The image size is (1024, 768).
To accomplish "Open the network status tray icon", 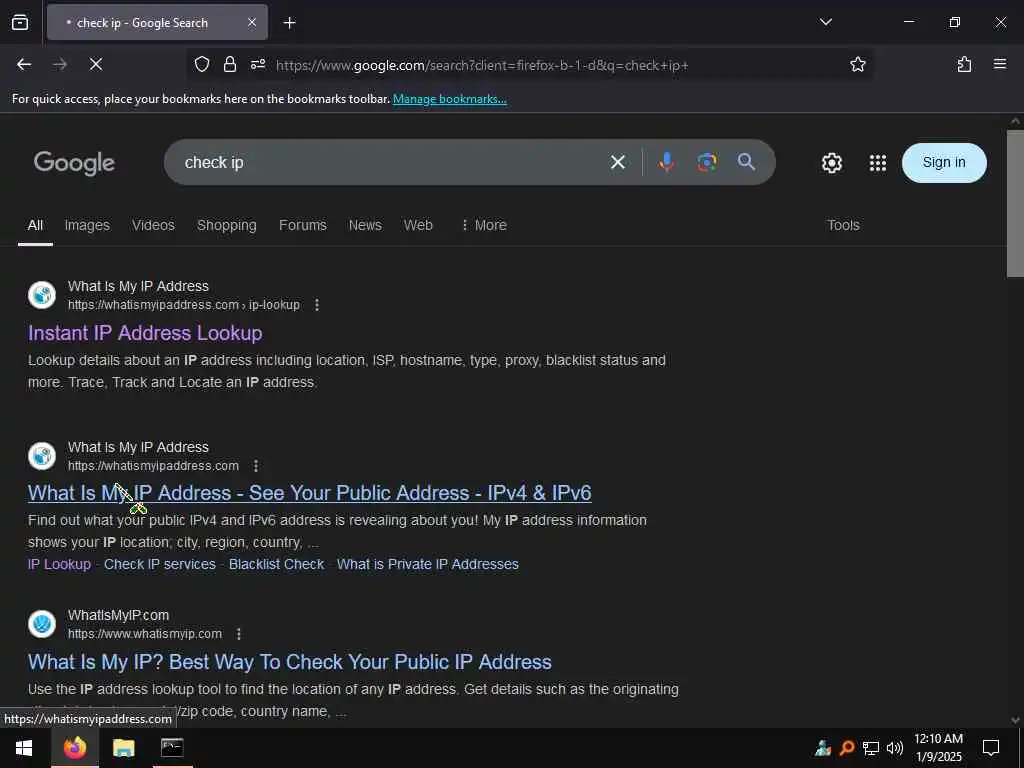I will click(871, 748).
